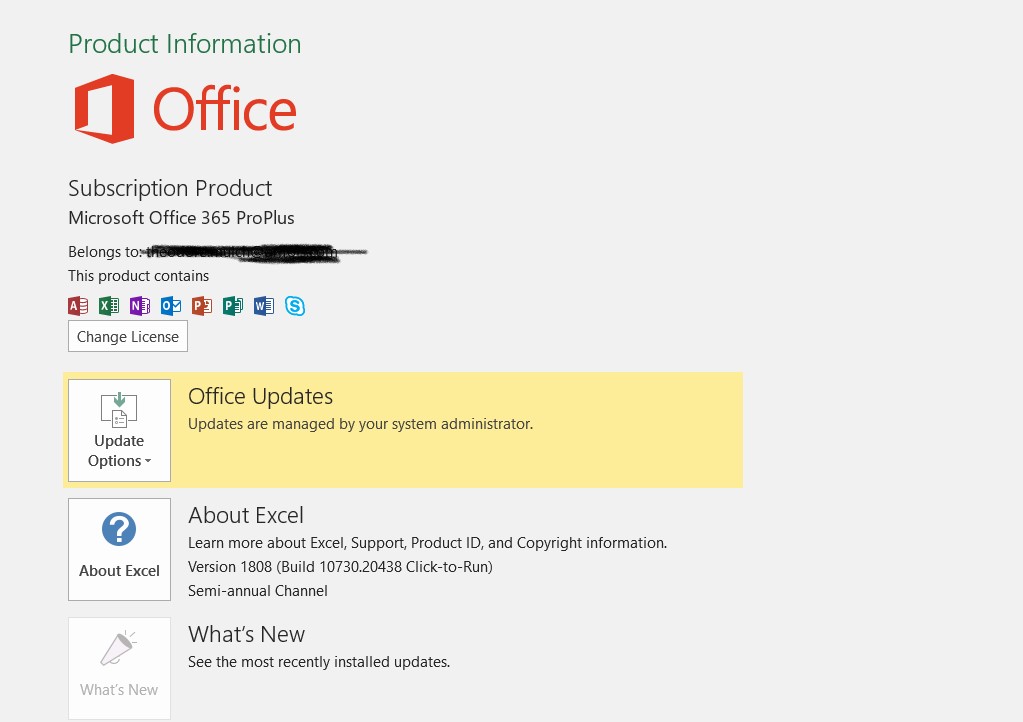This screenshot has width=1023, height=722.
Task: Select the 'Belongs to:' label
Action: click(x=104, y=252)
